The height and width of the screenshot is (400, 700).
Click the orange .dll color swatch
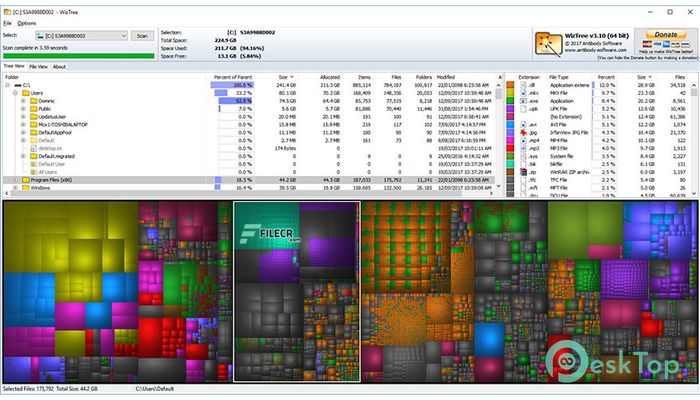point(510,85)
